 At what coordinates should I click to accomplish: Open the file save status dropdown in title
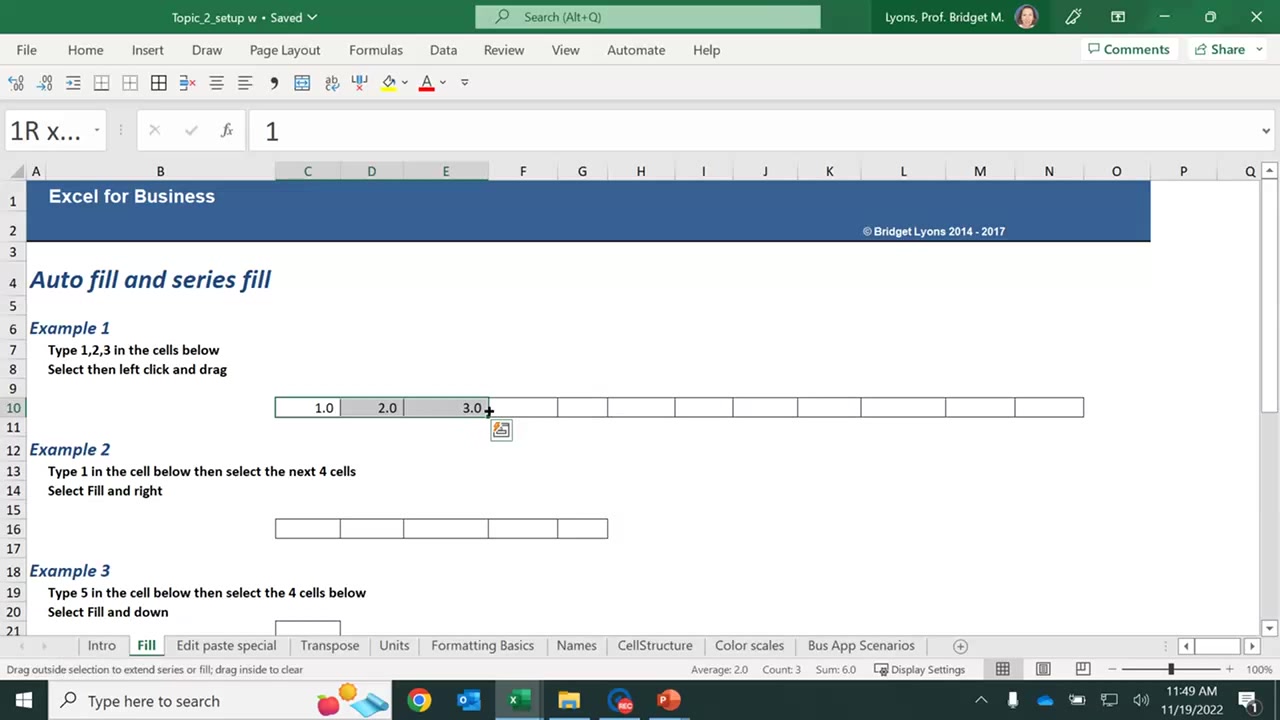click(312, 17)
